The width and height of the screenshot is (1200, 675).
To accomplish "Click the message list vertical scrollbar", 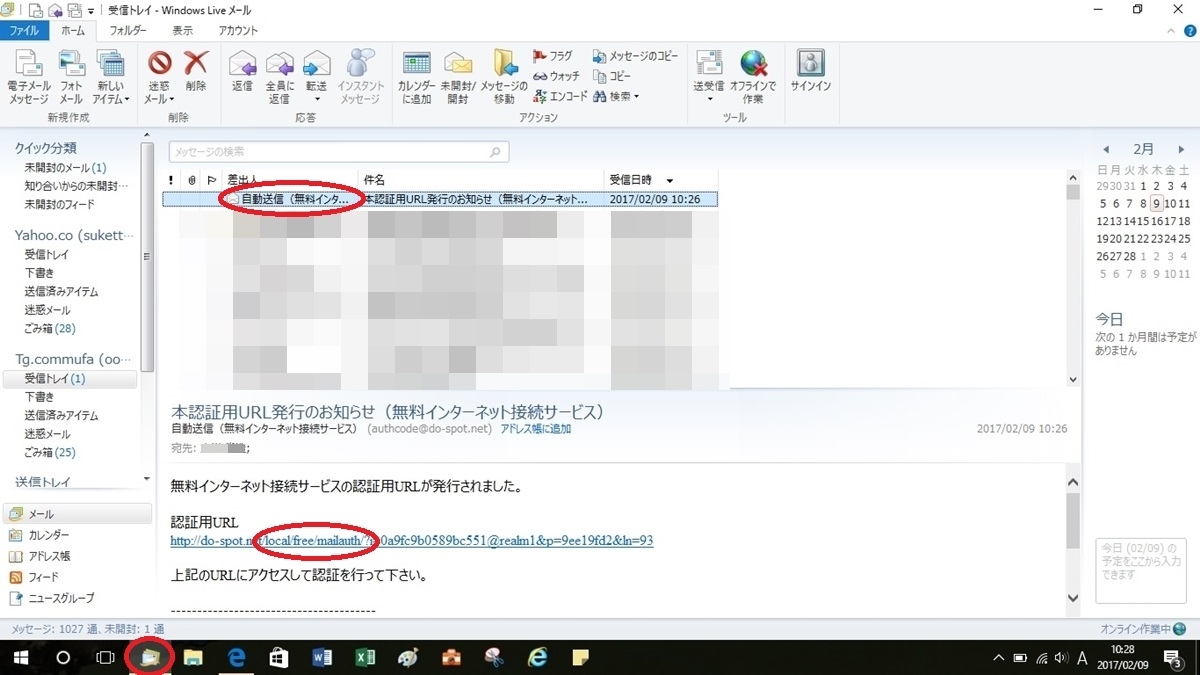I will click(1073, 278).
